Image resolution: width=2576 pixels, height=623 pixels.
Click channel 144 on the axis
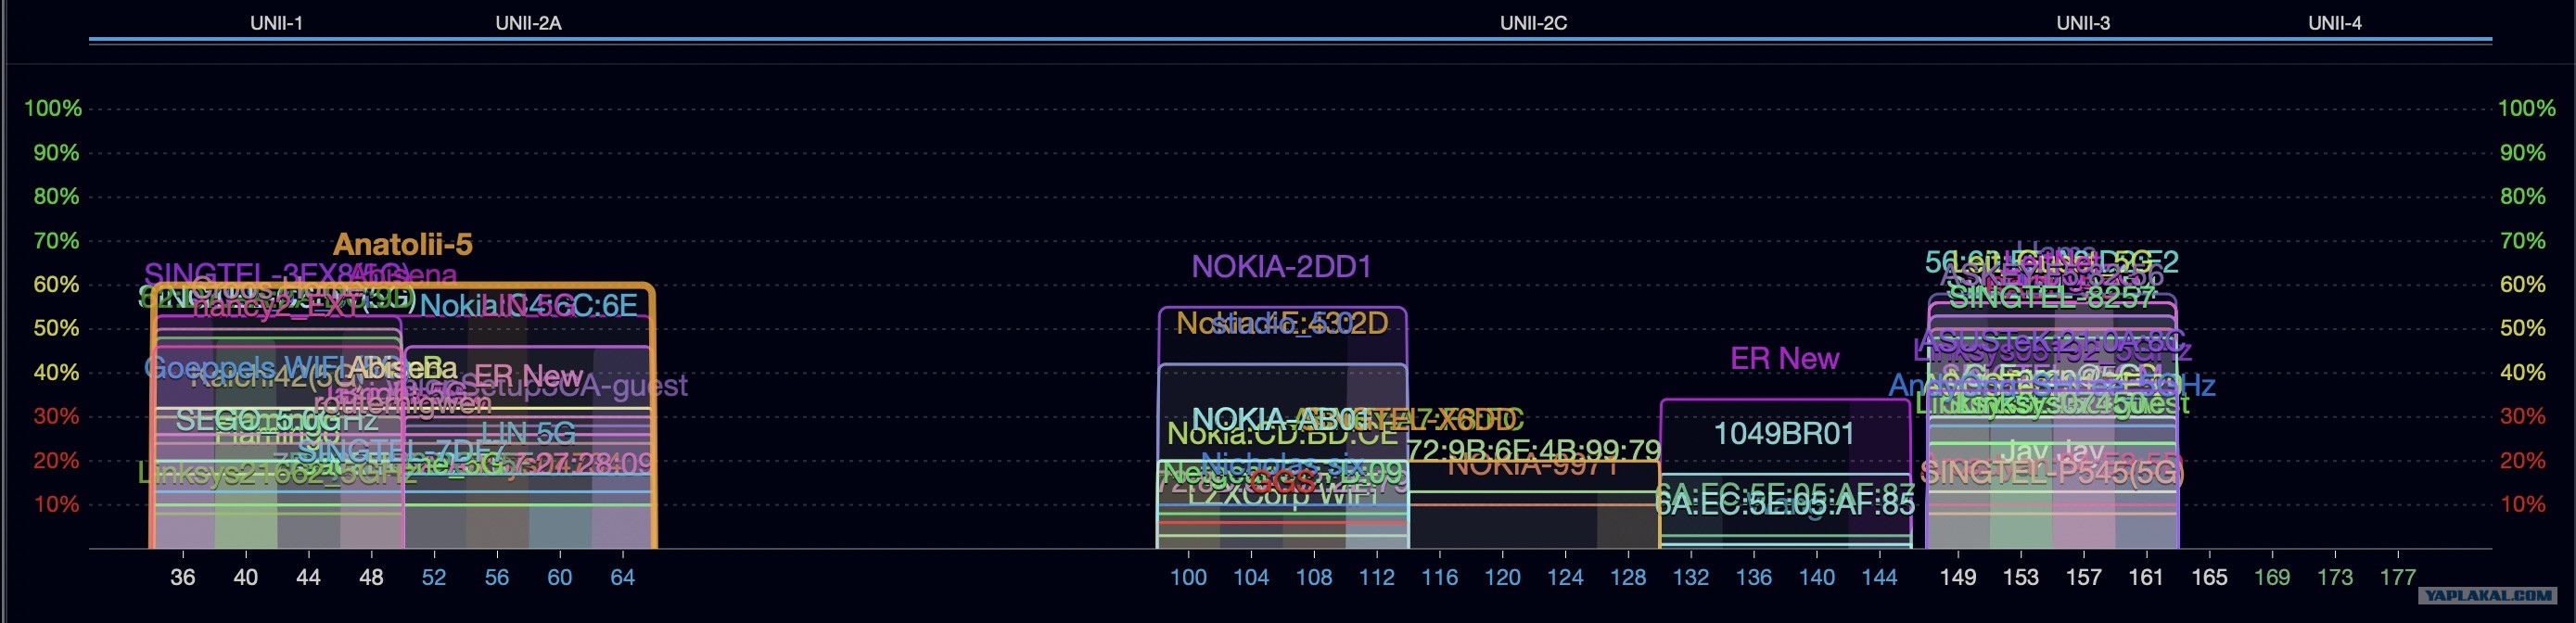pyautogui.click(x=1880, y=577)
